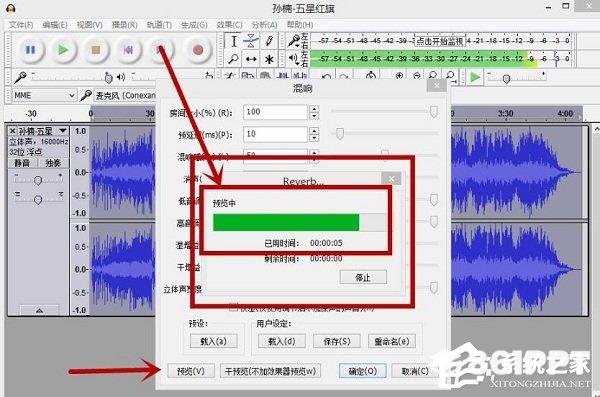Open the 效果(C) effects menu
This screenshot has height=397, width=600.
229,25
